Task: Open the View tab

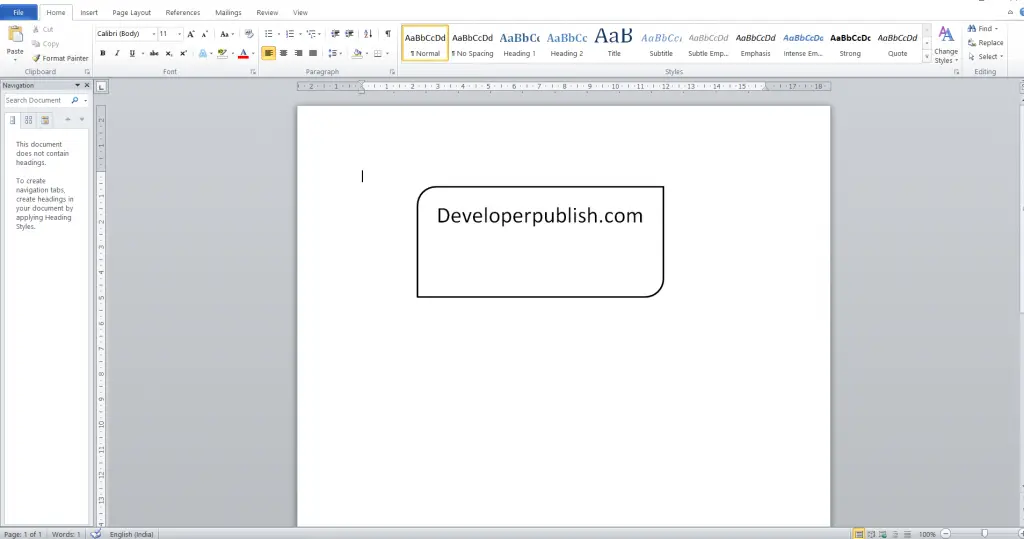Action: point(300,12)
